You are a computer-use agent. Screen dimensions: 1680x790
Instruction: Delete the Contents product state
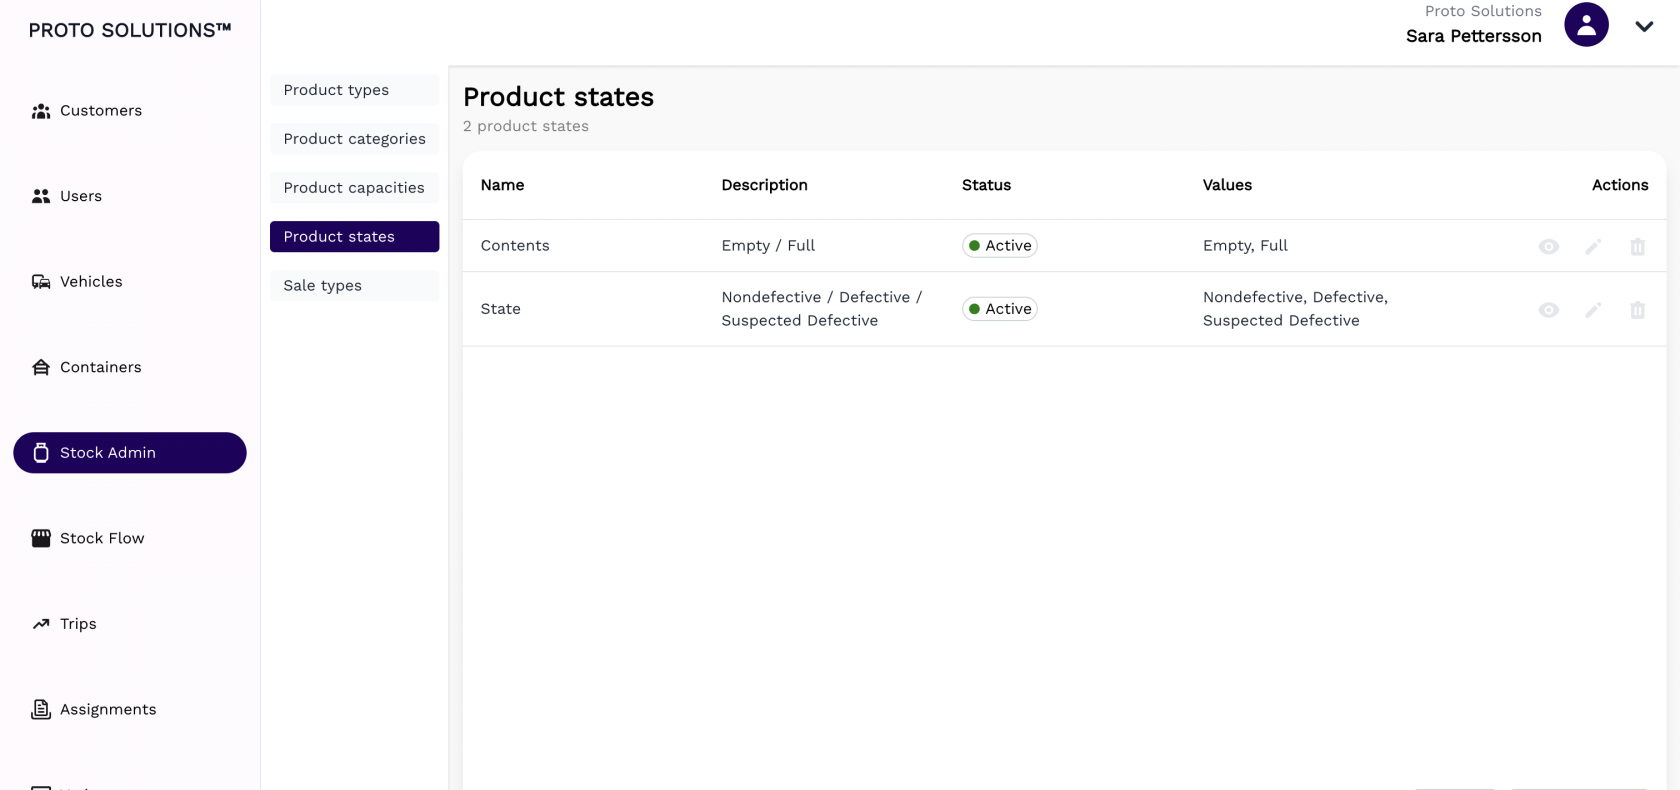tap(1637, 246)
